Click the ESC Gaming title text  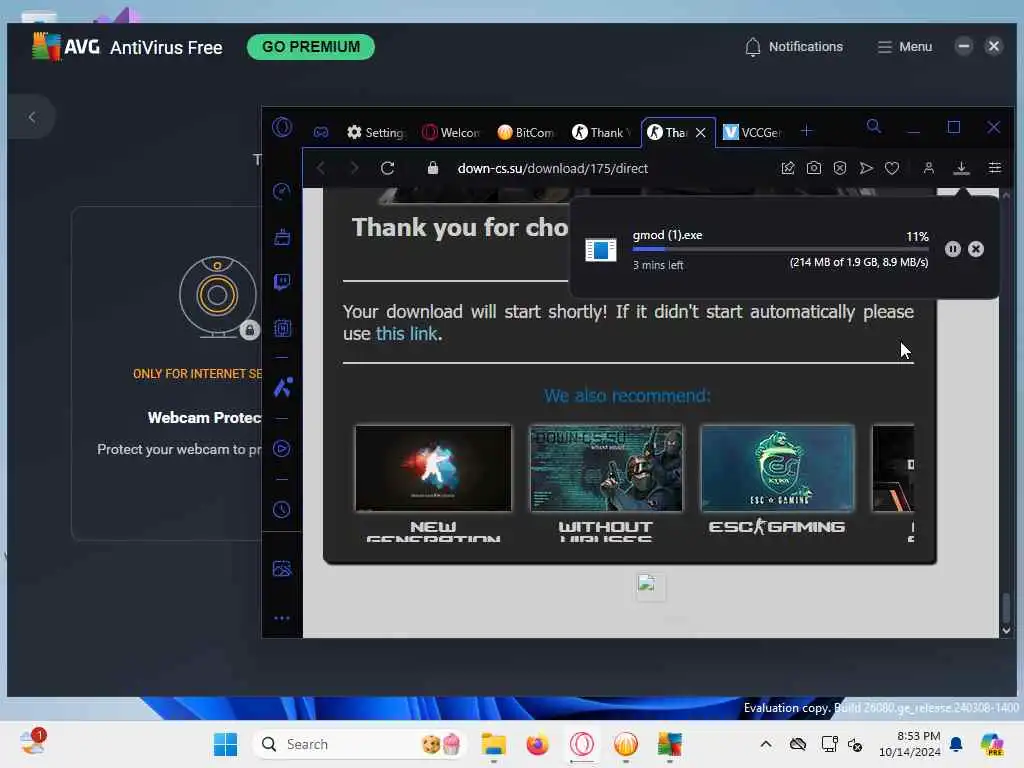(x=777, y=526)
